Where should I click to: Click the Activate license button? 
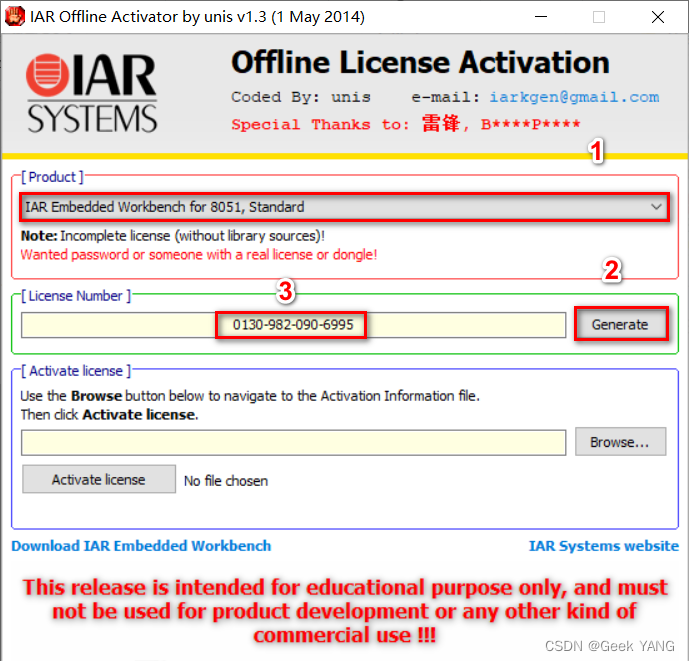point(99,479)
